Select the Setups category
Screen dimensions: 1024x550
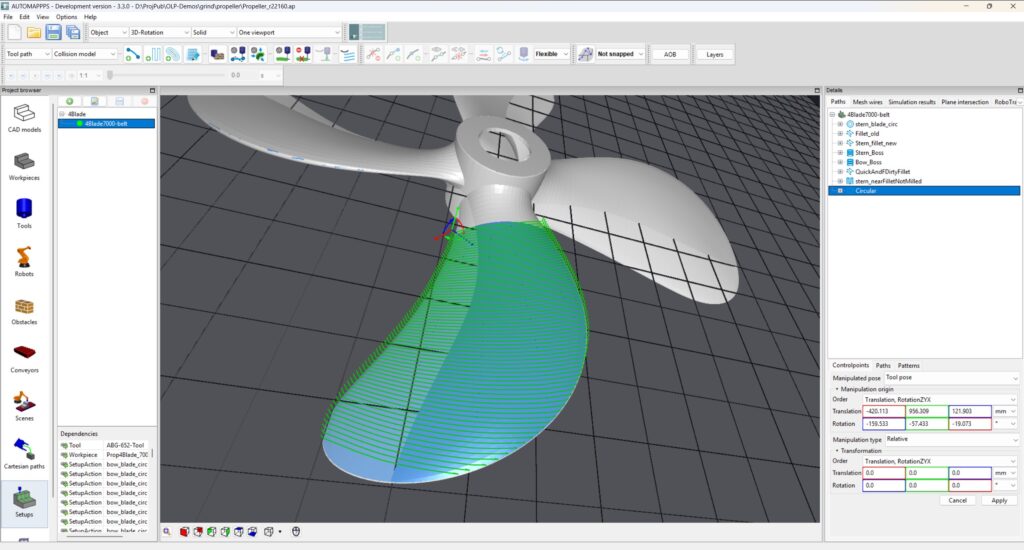point(24,502)
